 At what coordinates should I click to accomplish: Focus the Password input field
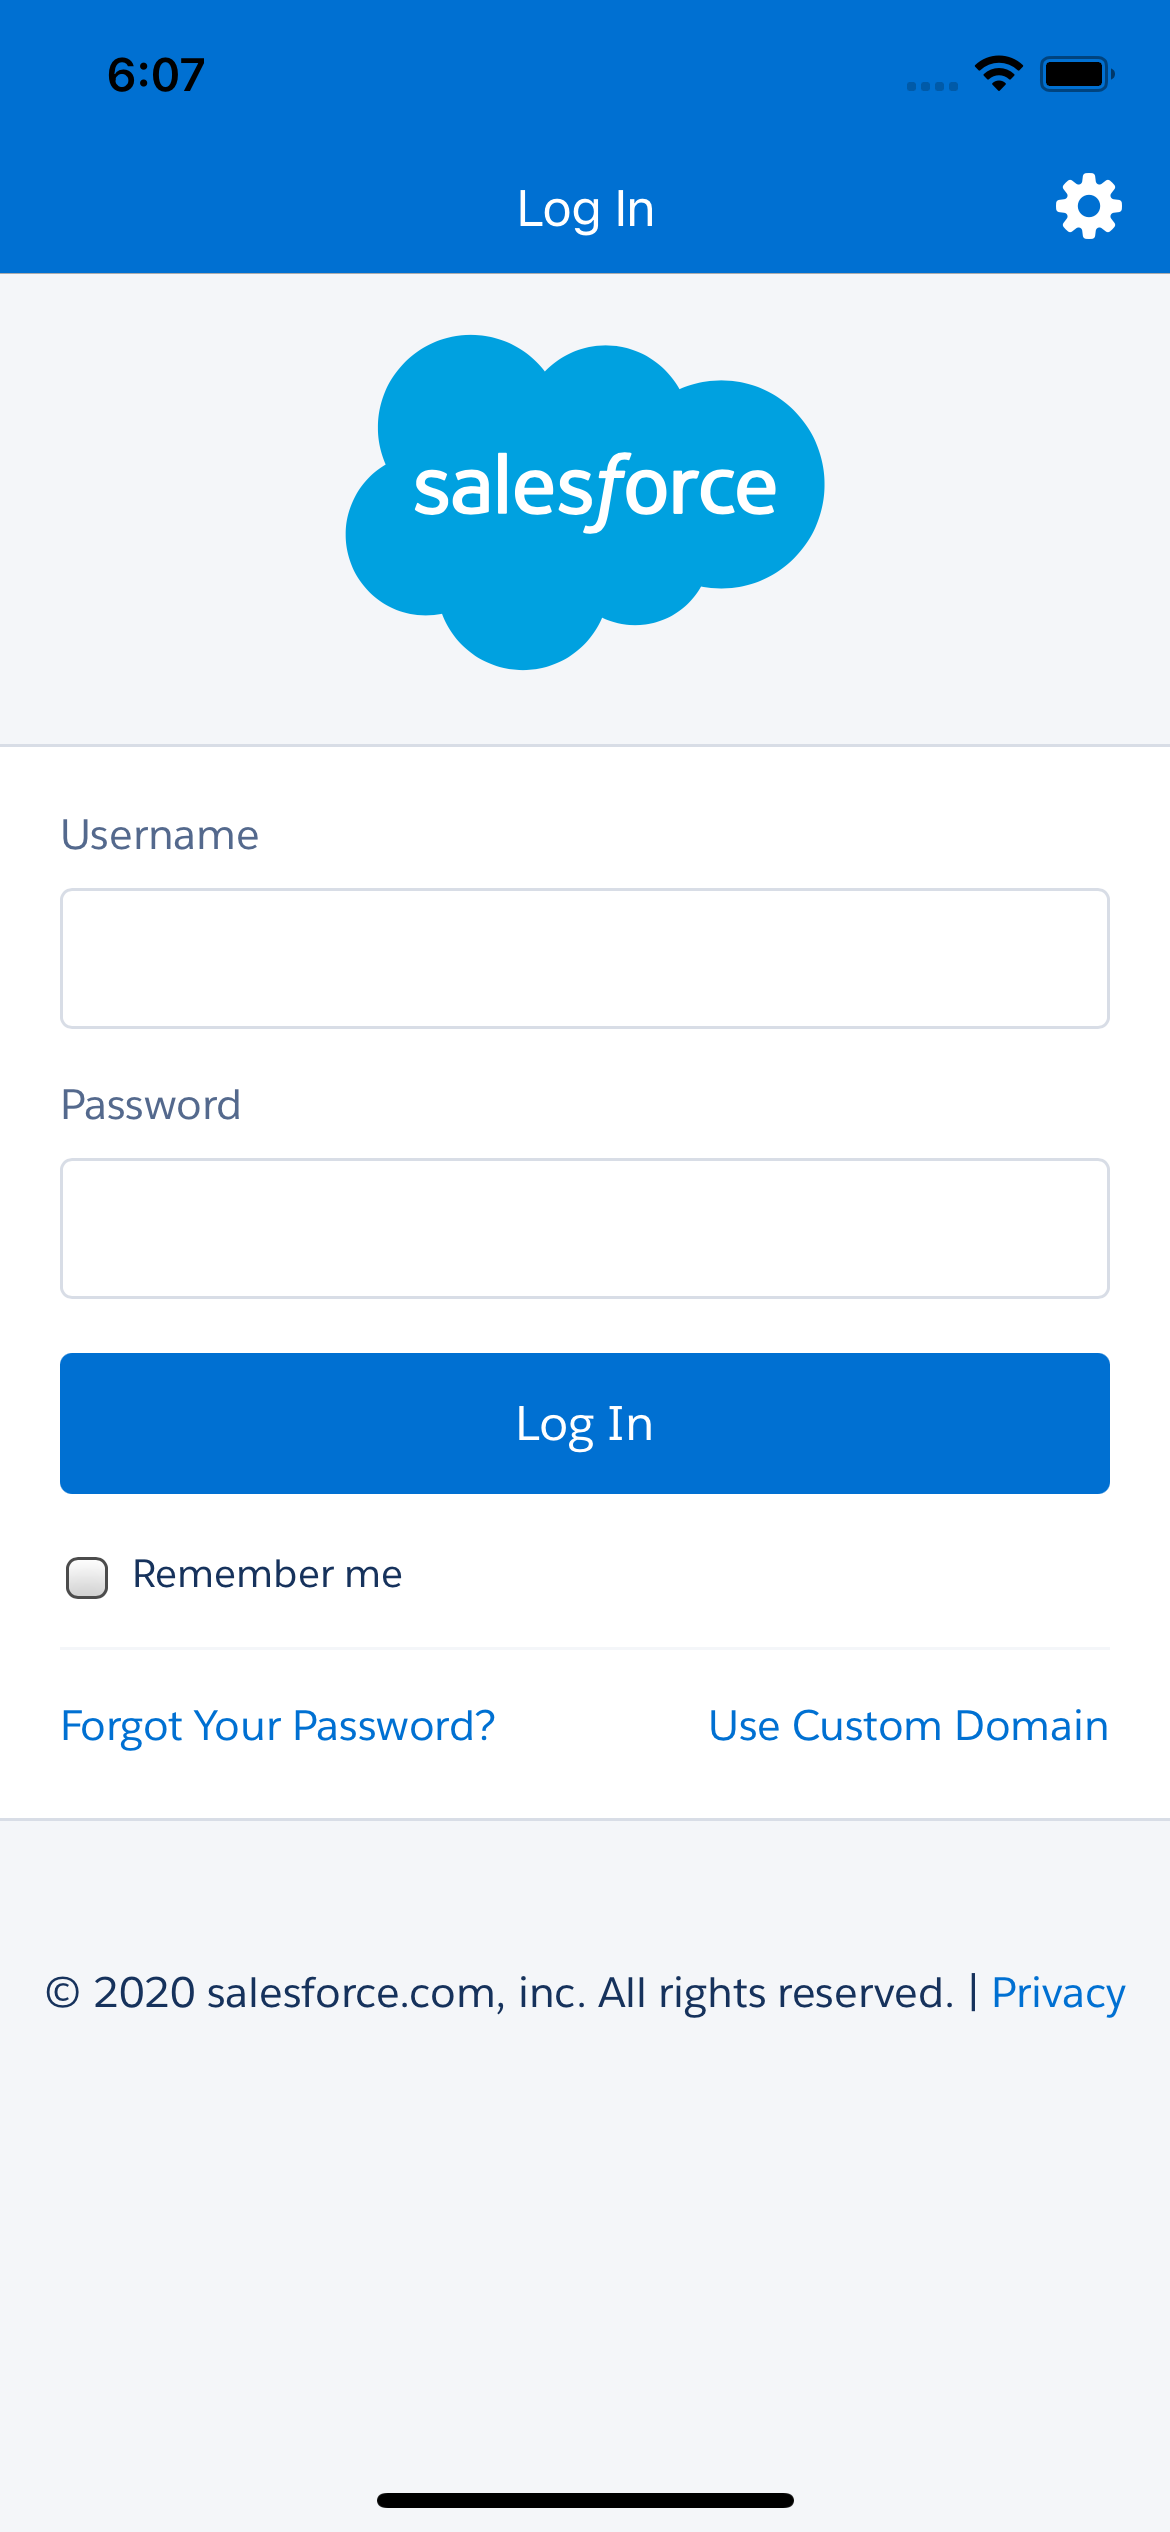585,1228
